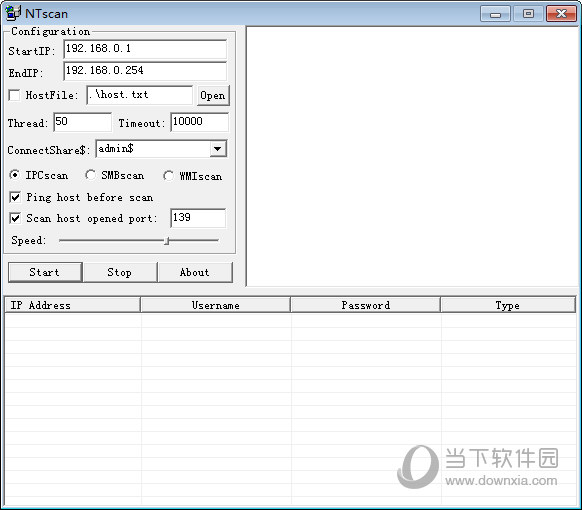Close the NTscan window
Viewport: 582px width, 510px height.
[x=561, y=14]
